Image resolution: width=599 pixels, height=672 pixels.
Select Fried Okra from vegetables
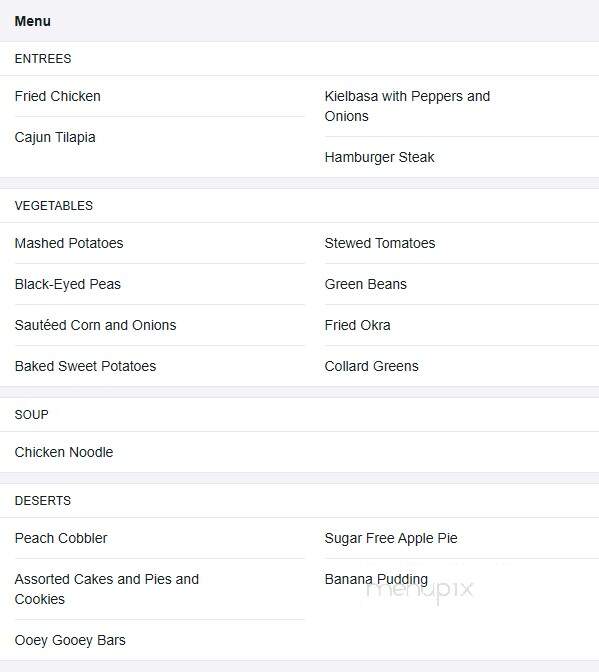[x=357, y=325]
